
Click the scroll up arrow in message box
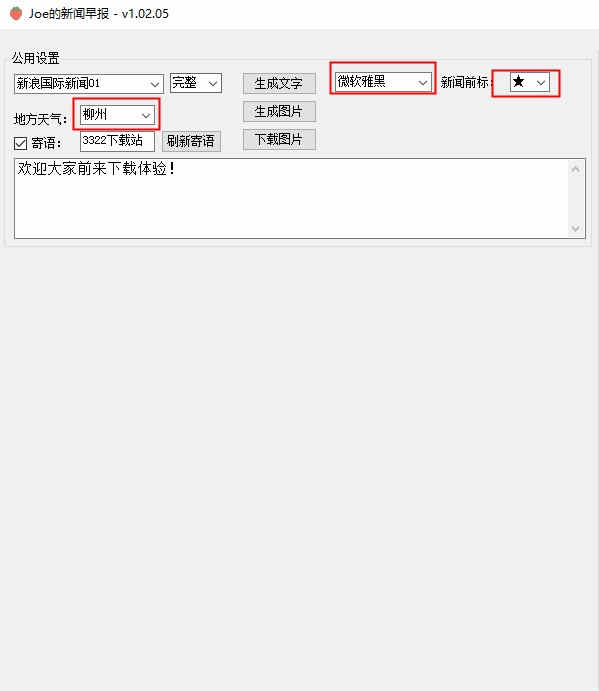(575, 169)
